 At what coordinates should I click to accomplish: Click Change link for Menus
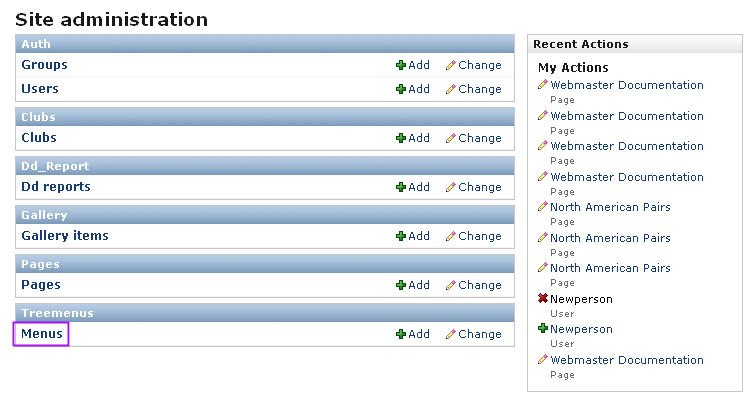point(479,334)
